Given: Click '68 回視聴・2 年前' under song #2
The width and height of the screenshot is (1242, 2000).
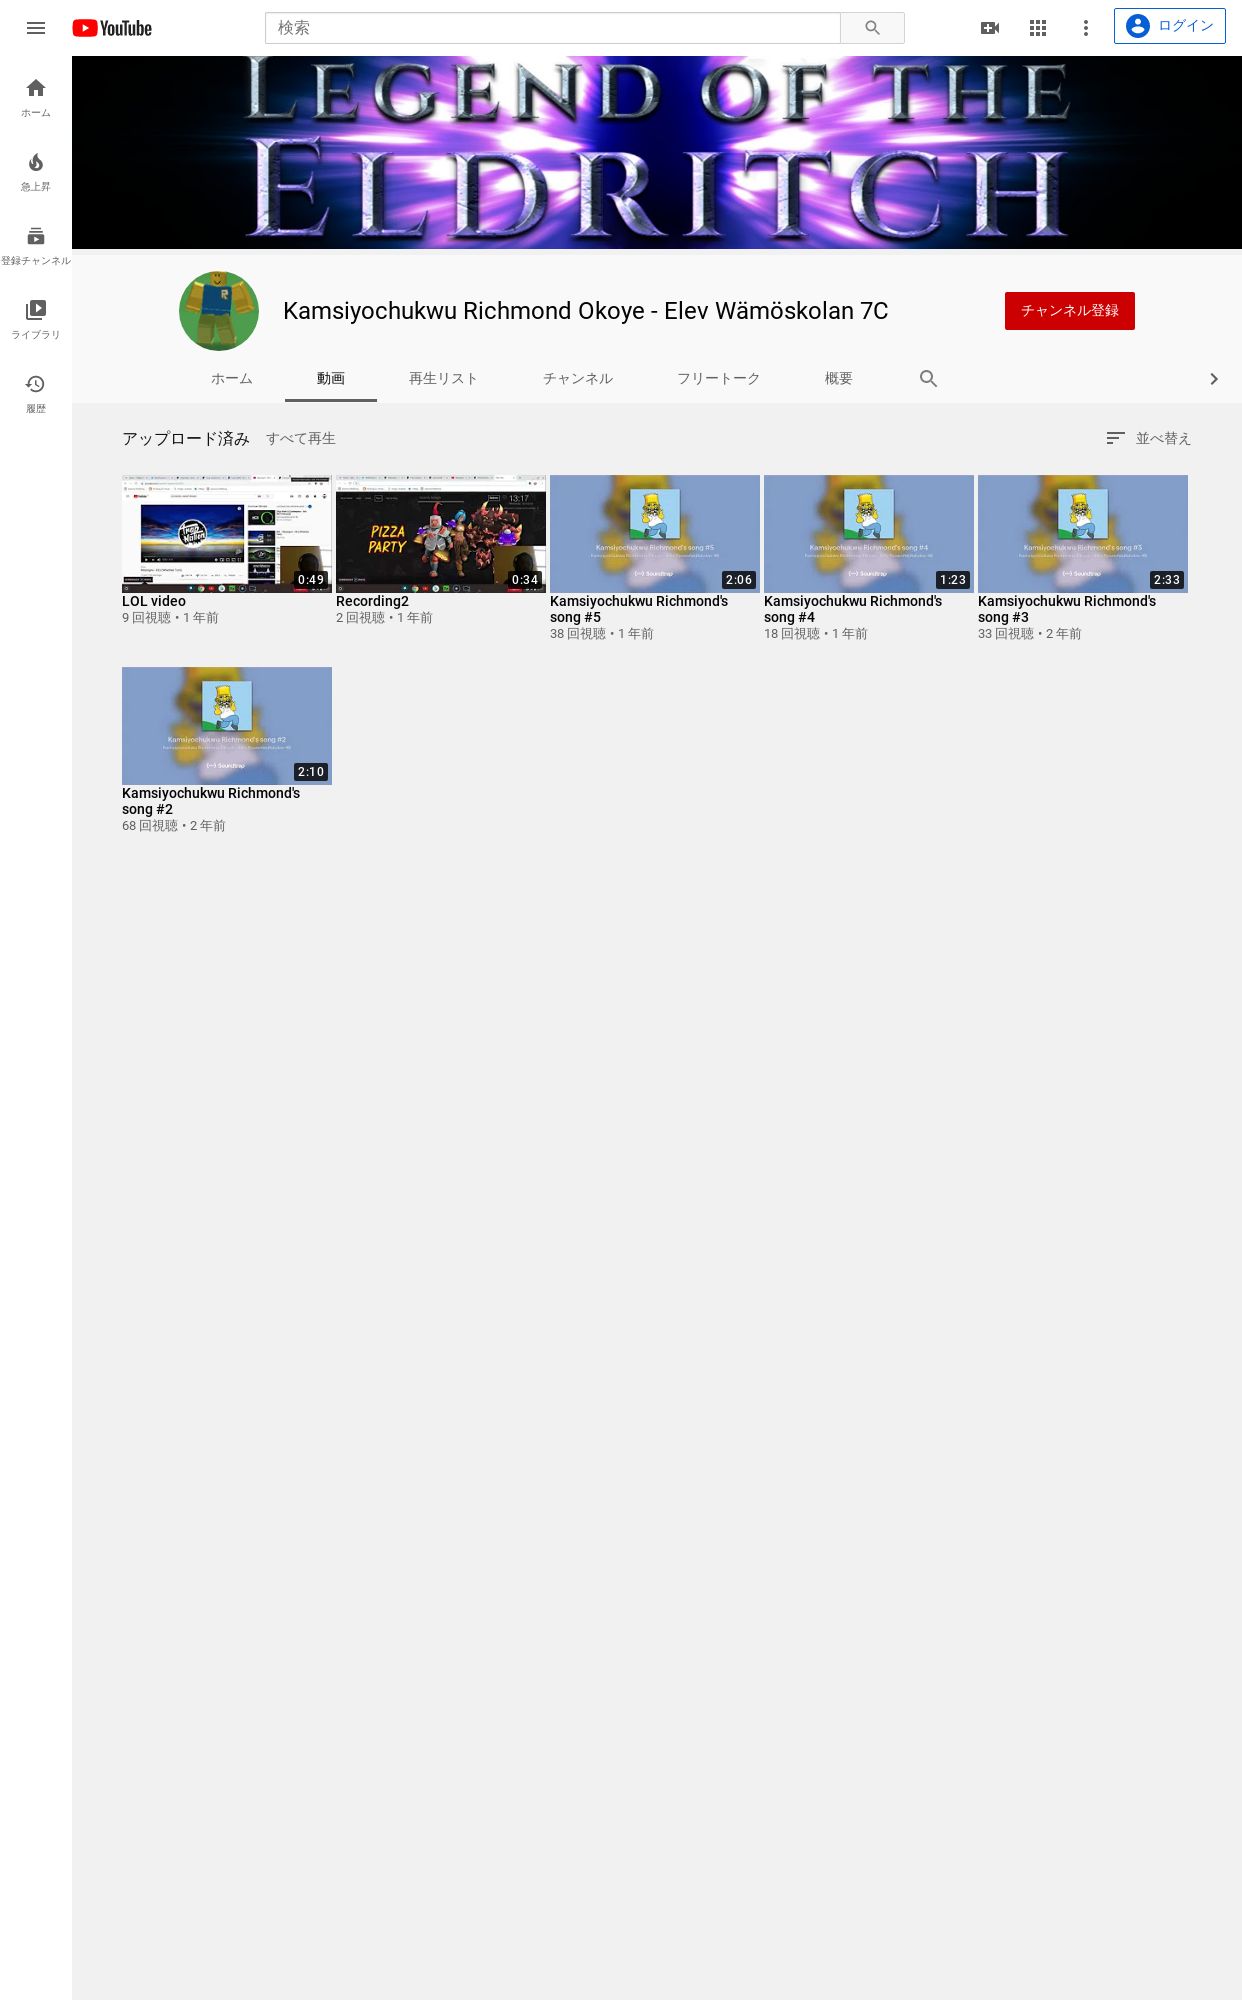Looking at the screenshot, I should (x=174, y=826).
